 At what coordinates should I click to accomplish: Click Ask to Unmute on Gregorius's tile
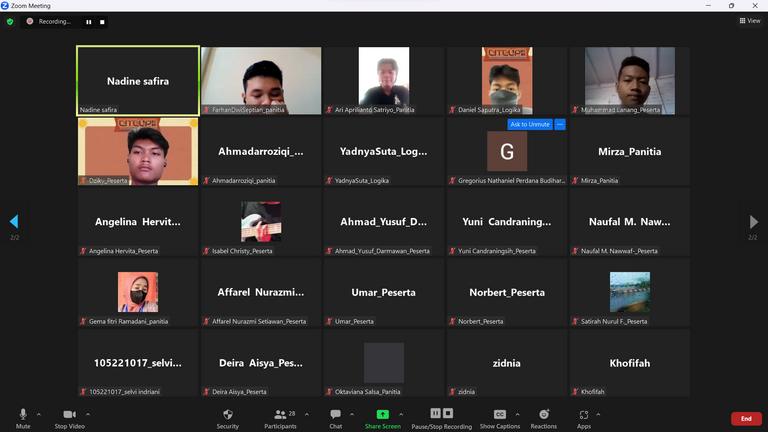529,124
